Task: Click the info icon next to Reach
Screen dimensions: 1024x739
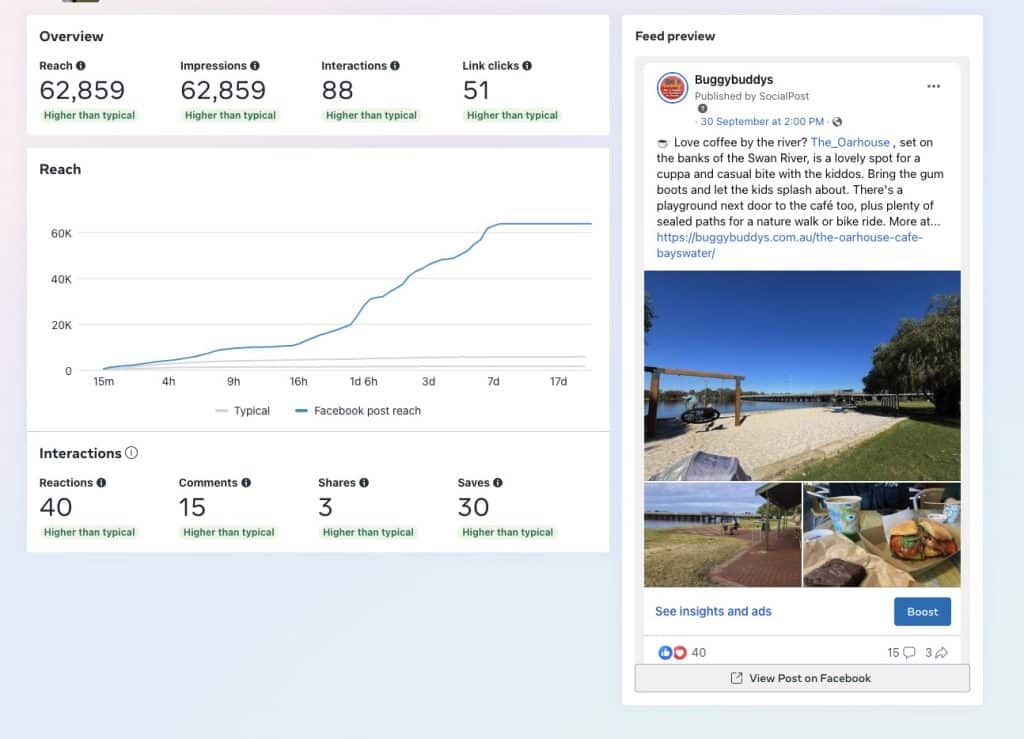Action: click(x=80, y=66)
